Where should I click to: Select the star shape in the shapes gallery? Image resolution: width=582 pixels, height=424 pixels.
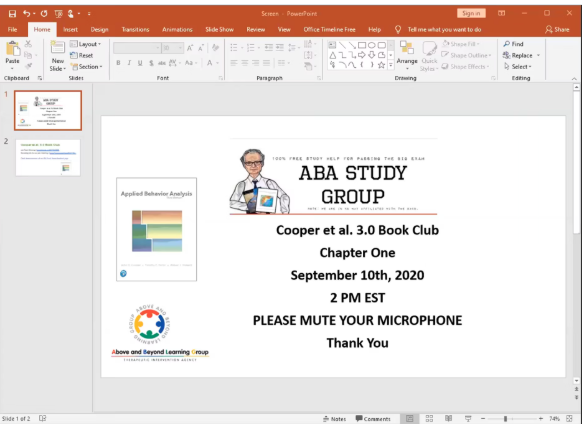pos(381,65)
